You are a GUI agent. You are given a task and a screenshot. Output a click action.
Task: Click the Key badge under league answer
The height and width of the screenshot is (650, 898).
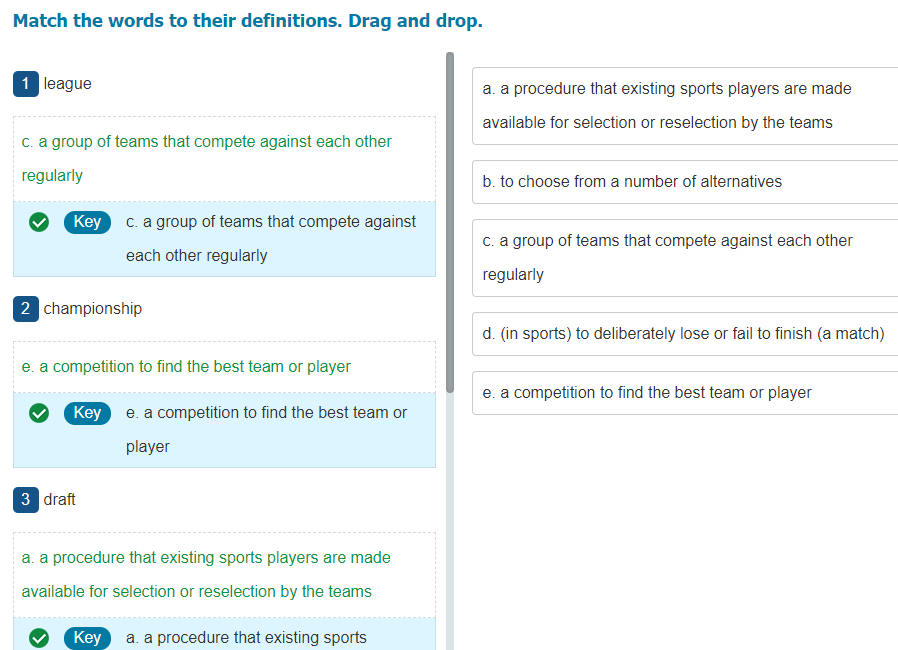(x=87, y=222)
